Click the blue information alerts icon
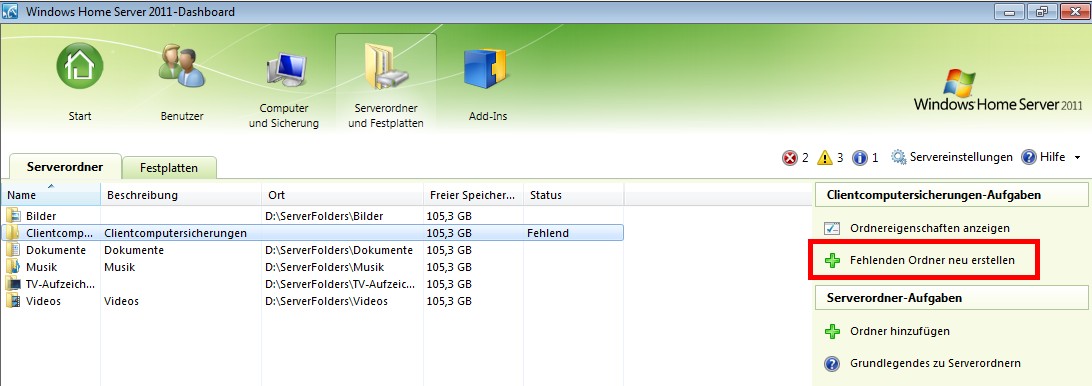 tap(860, 158)
